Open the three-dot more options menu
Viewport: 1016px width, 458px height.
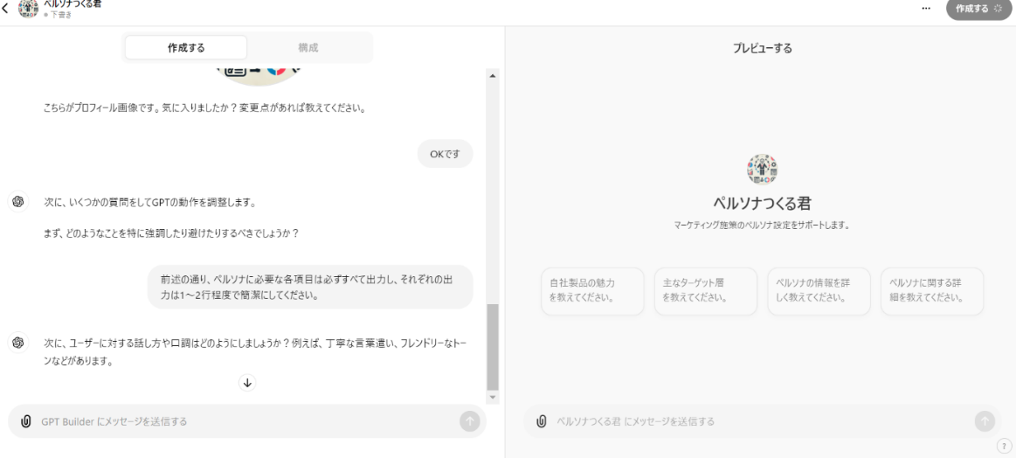[926, 8]
